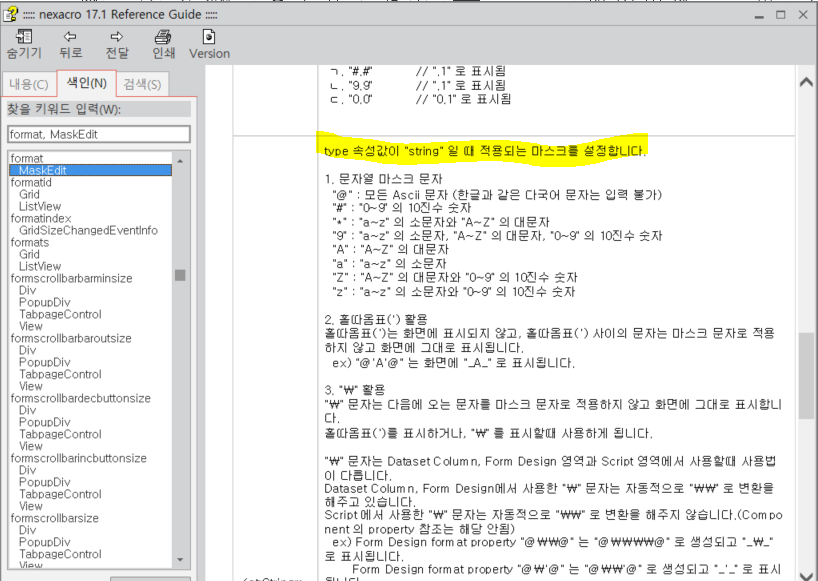The width and height of the screenshot is (818, 581).
Task: Select 'formscrollbarincbuttonsize' index entry
Action: (79, 458)
